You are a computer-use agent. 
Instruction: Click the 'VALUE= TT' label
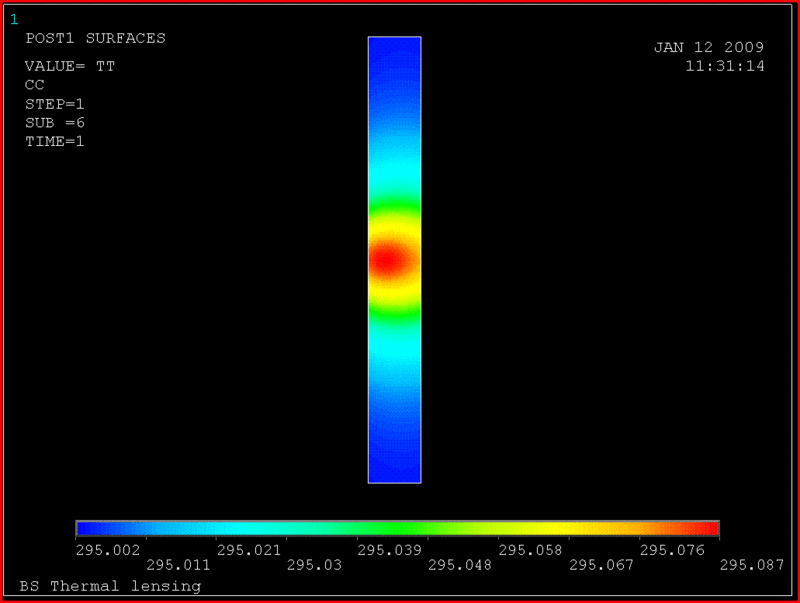point(70,66)
